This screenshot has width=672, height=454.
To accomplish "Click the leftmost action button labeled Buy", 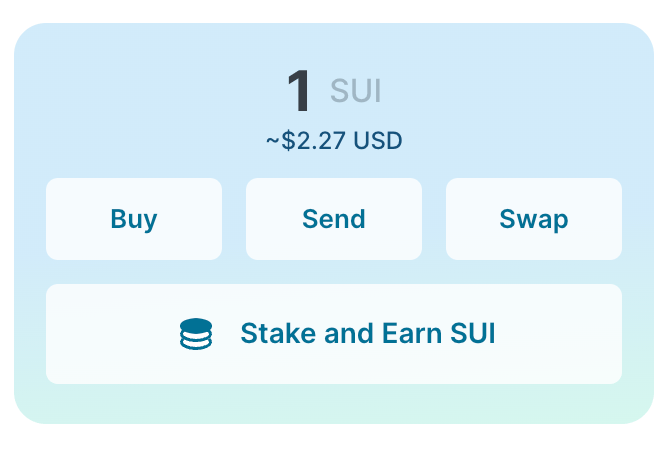I will coord(134,219).
